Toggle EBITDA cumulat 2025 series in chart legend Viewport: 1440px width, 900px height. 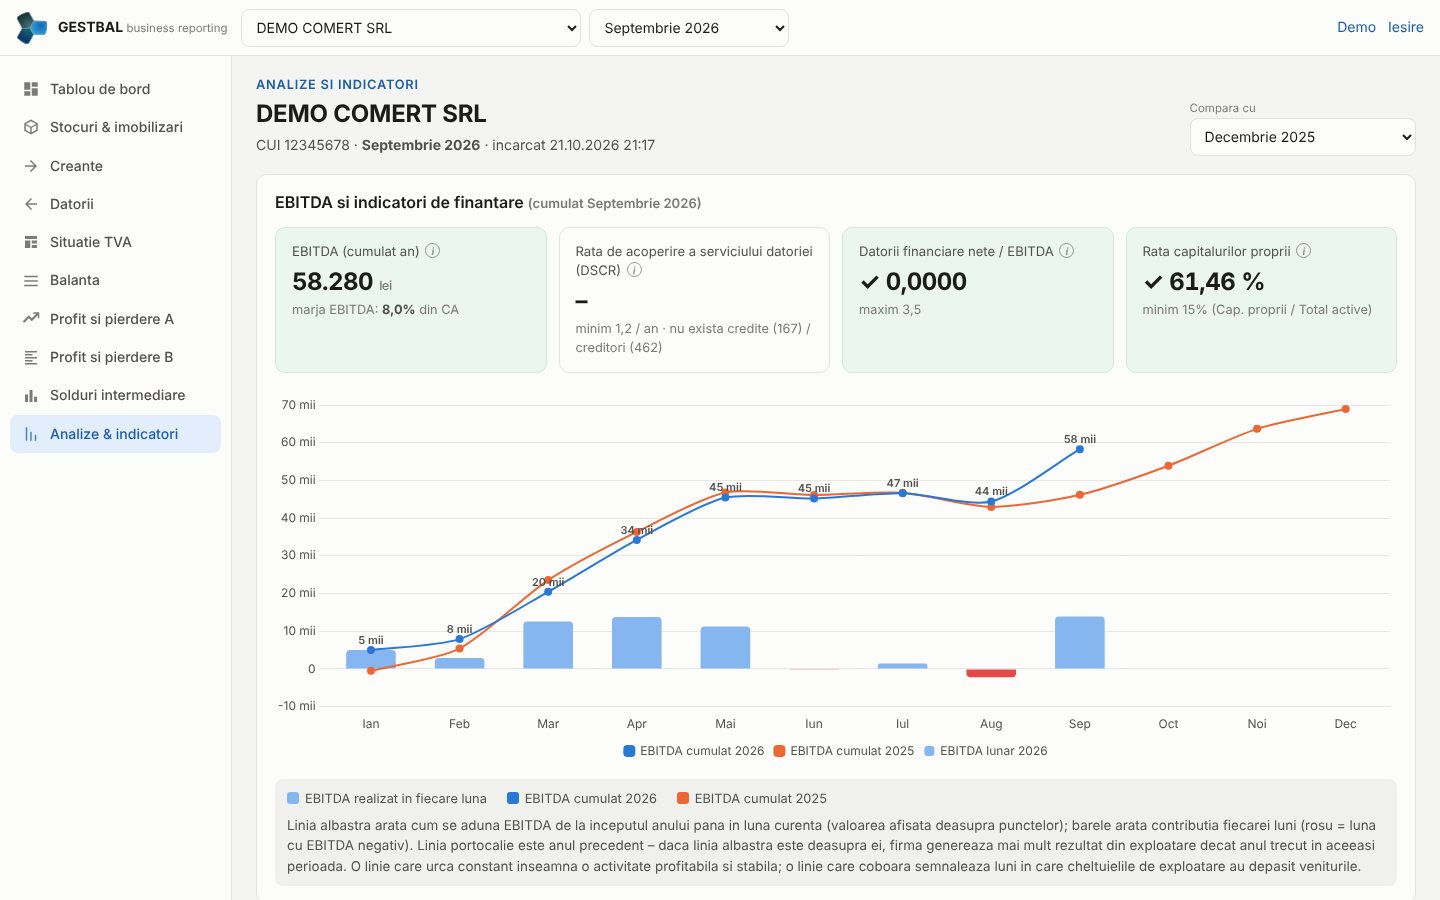point(843,751)
